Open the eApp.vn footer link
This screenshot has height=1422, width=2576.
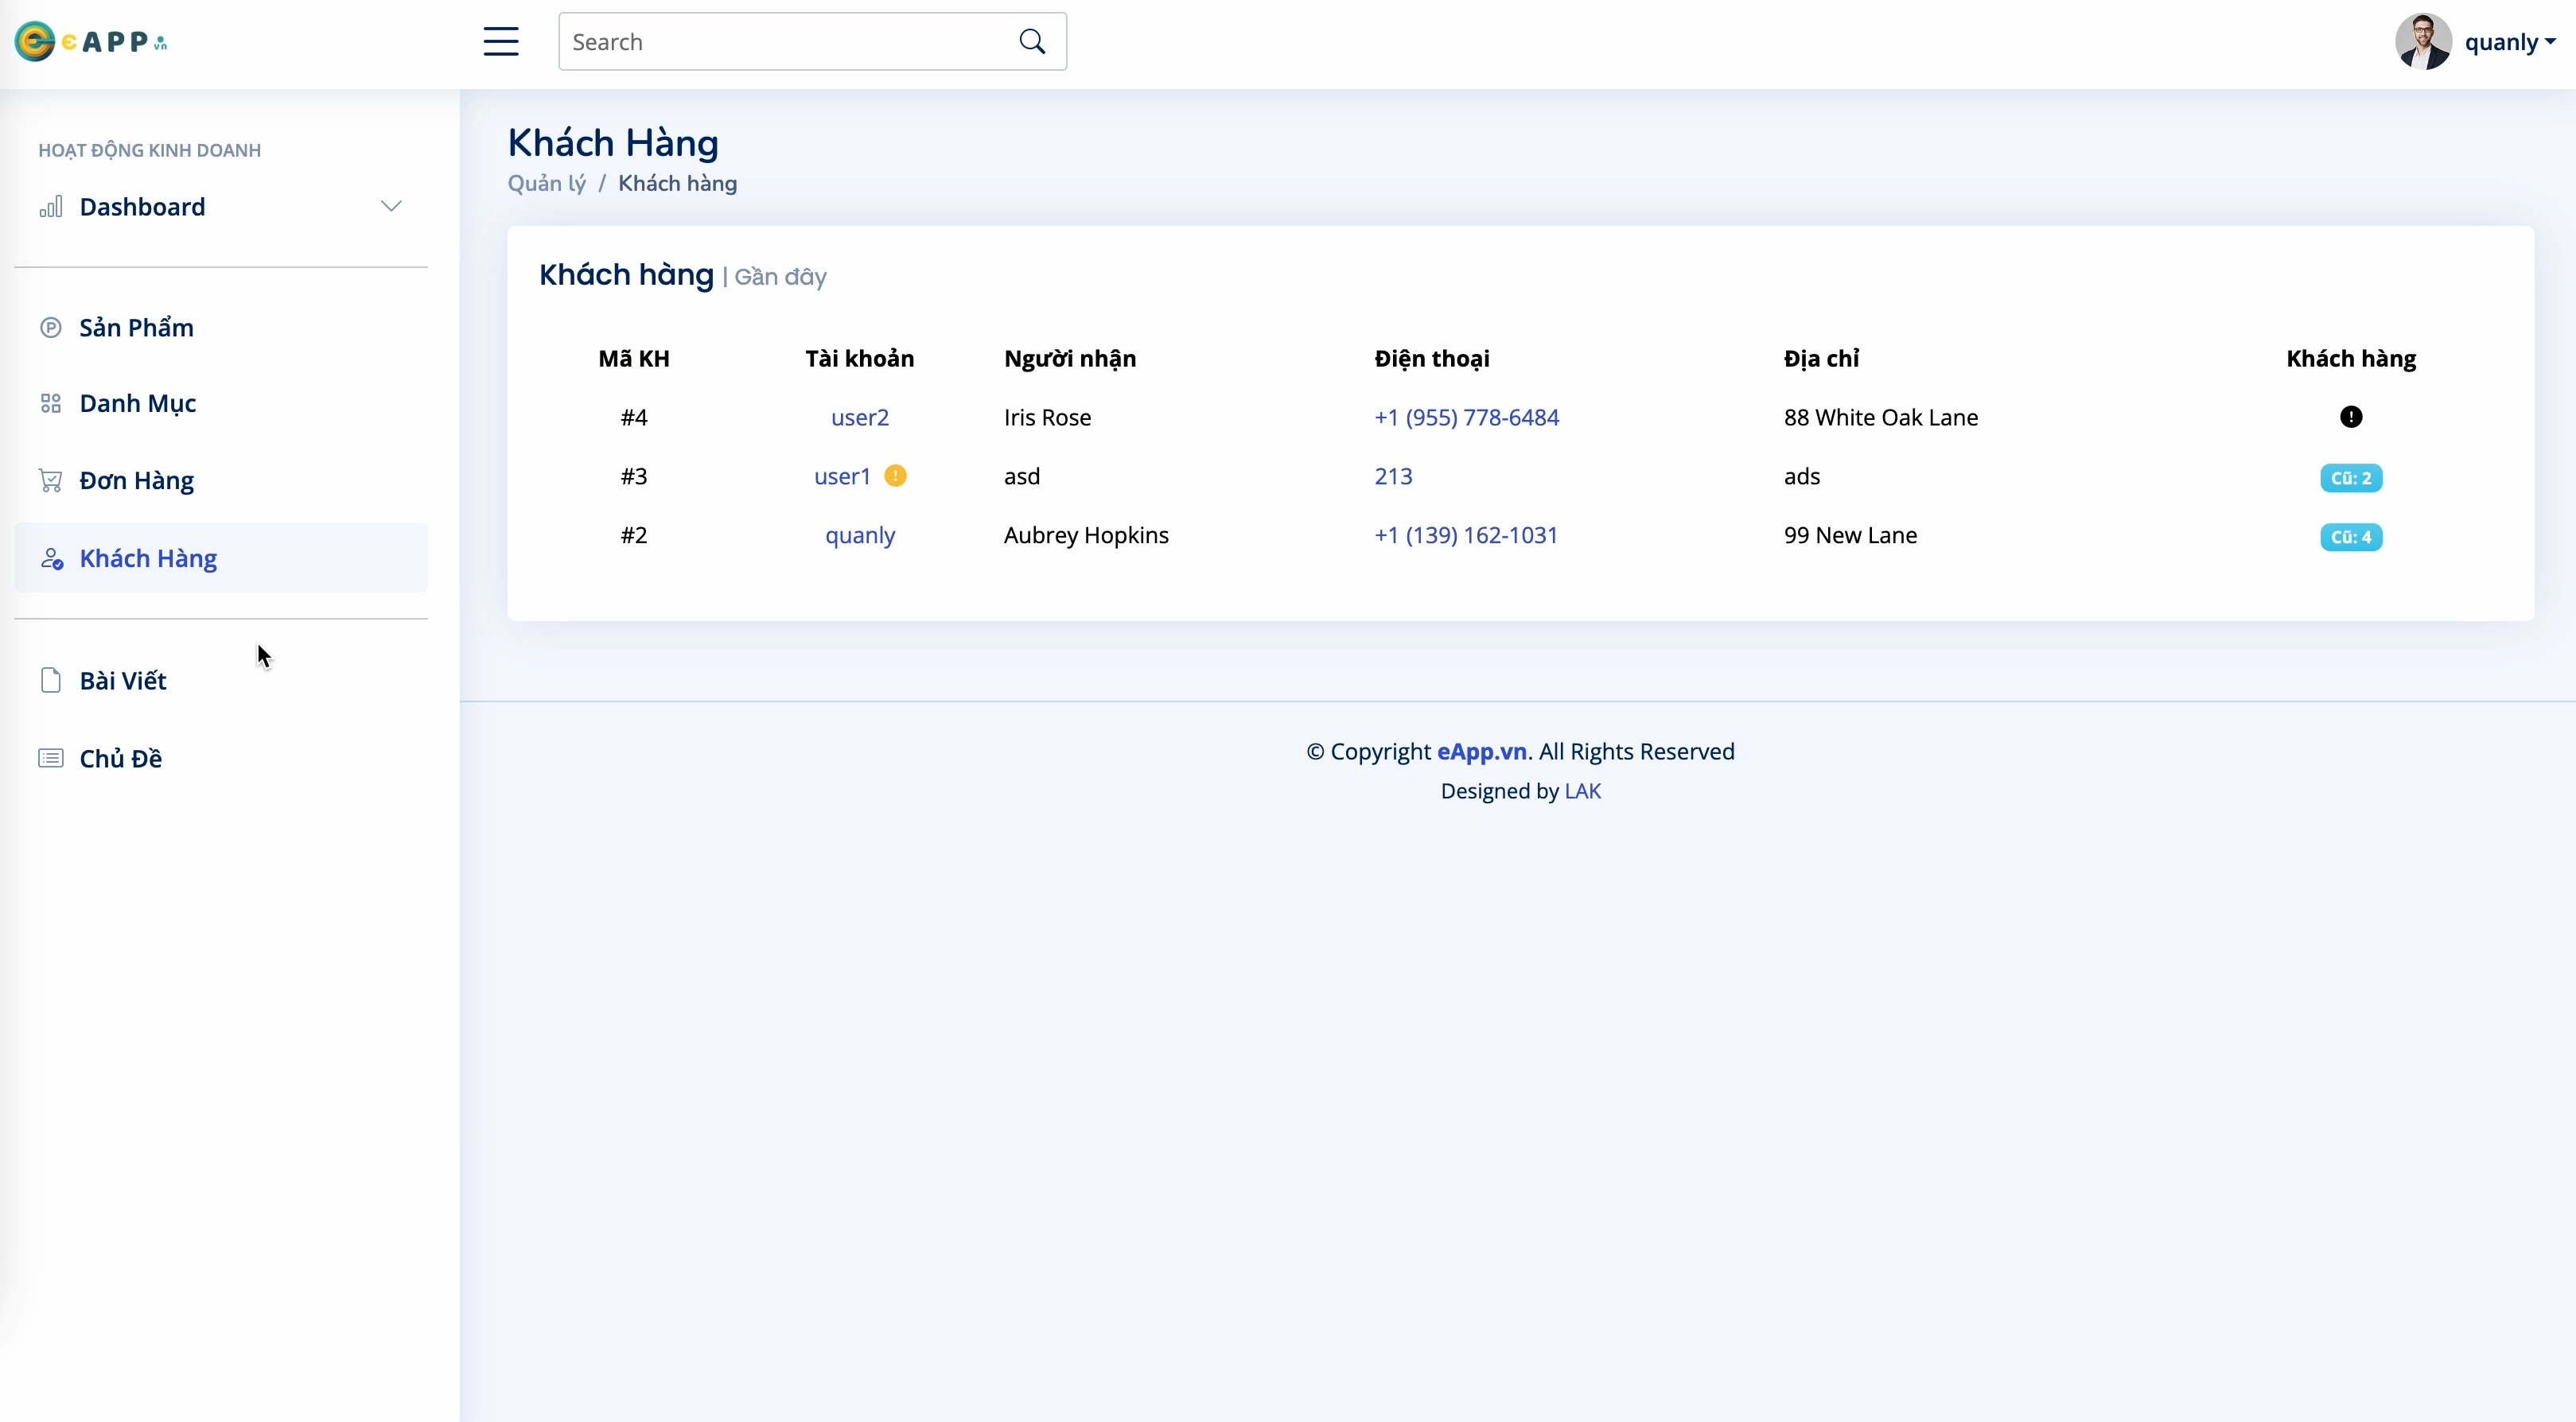(1482, 752)
